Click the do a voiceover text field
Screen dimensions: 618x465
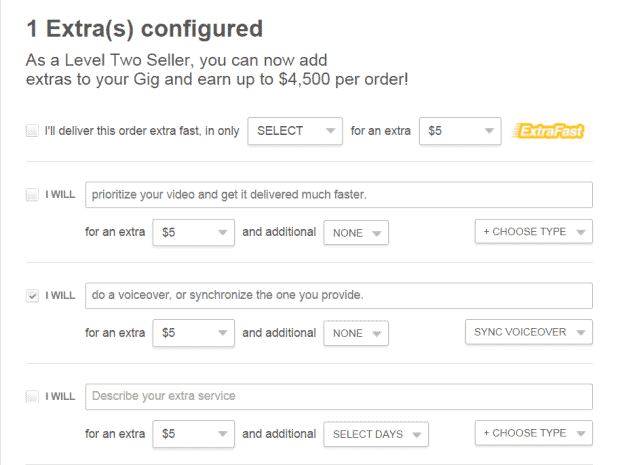[339, 295]
